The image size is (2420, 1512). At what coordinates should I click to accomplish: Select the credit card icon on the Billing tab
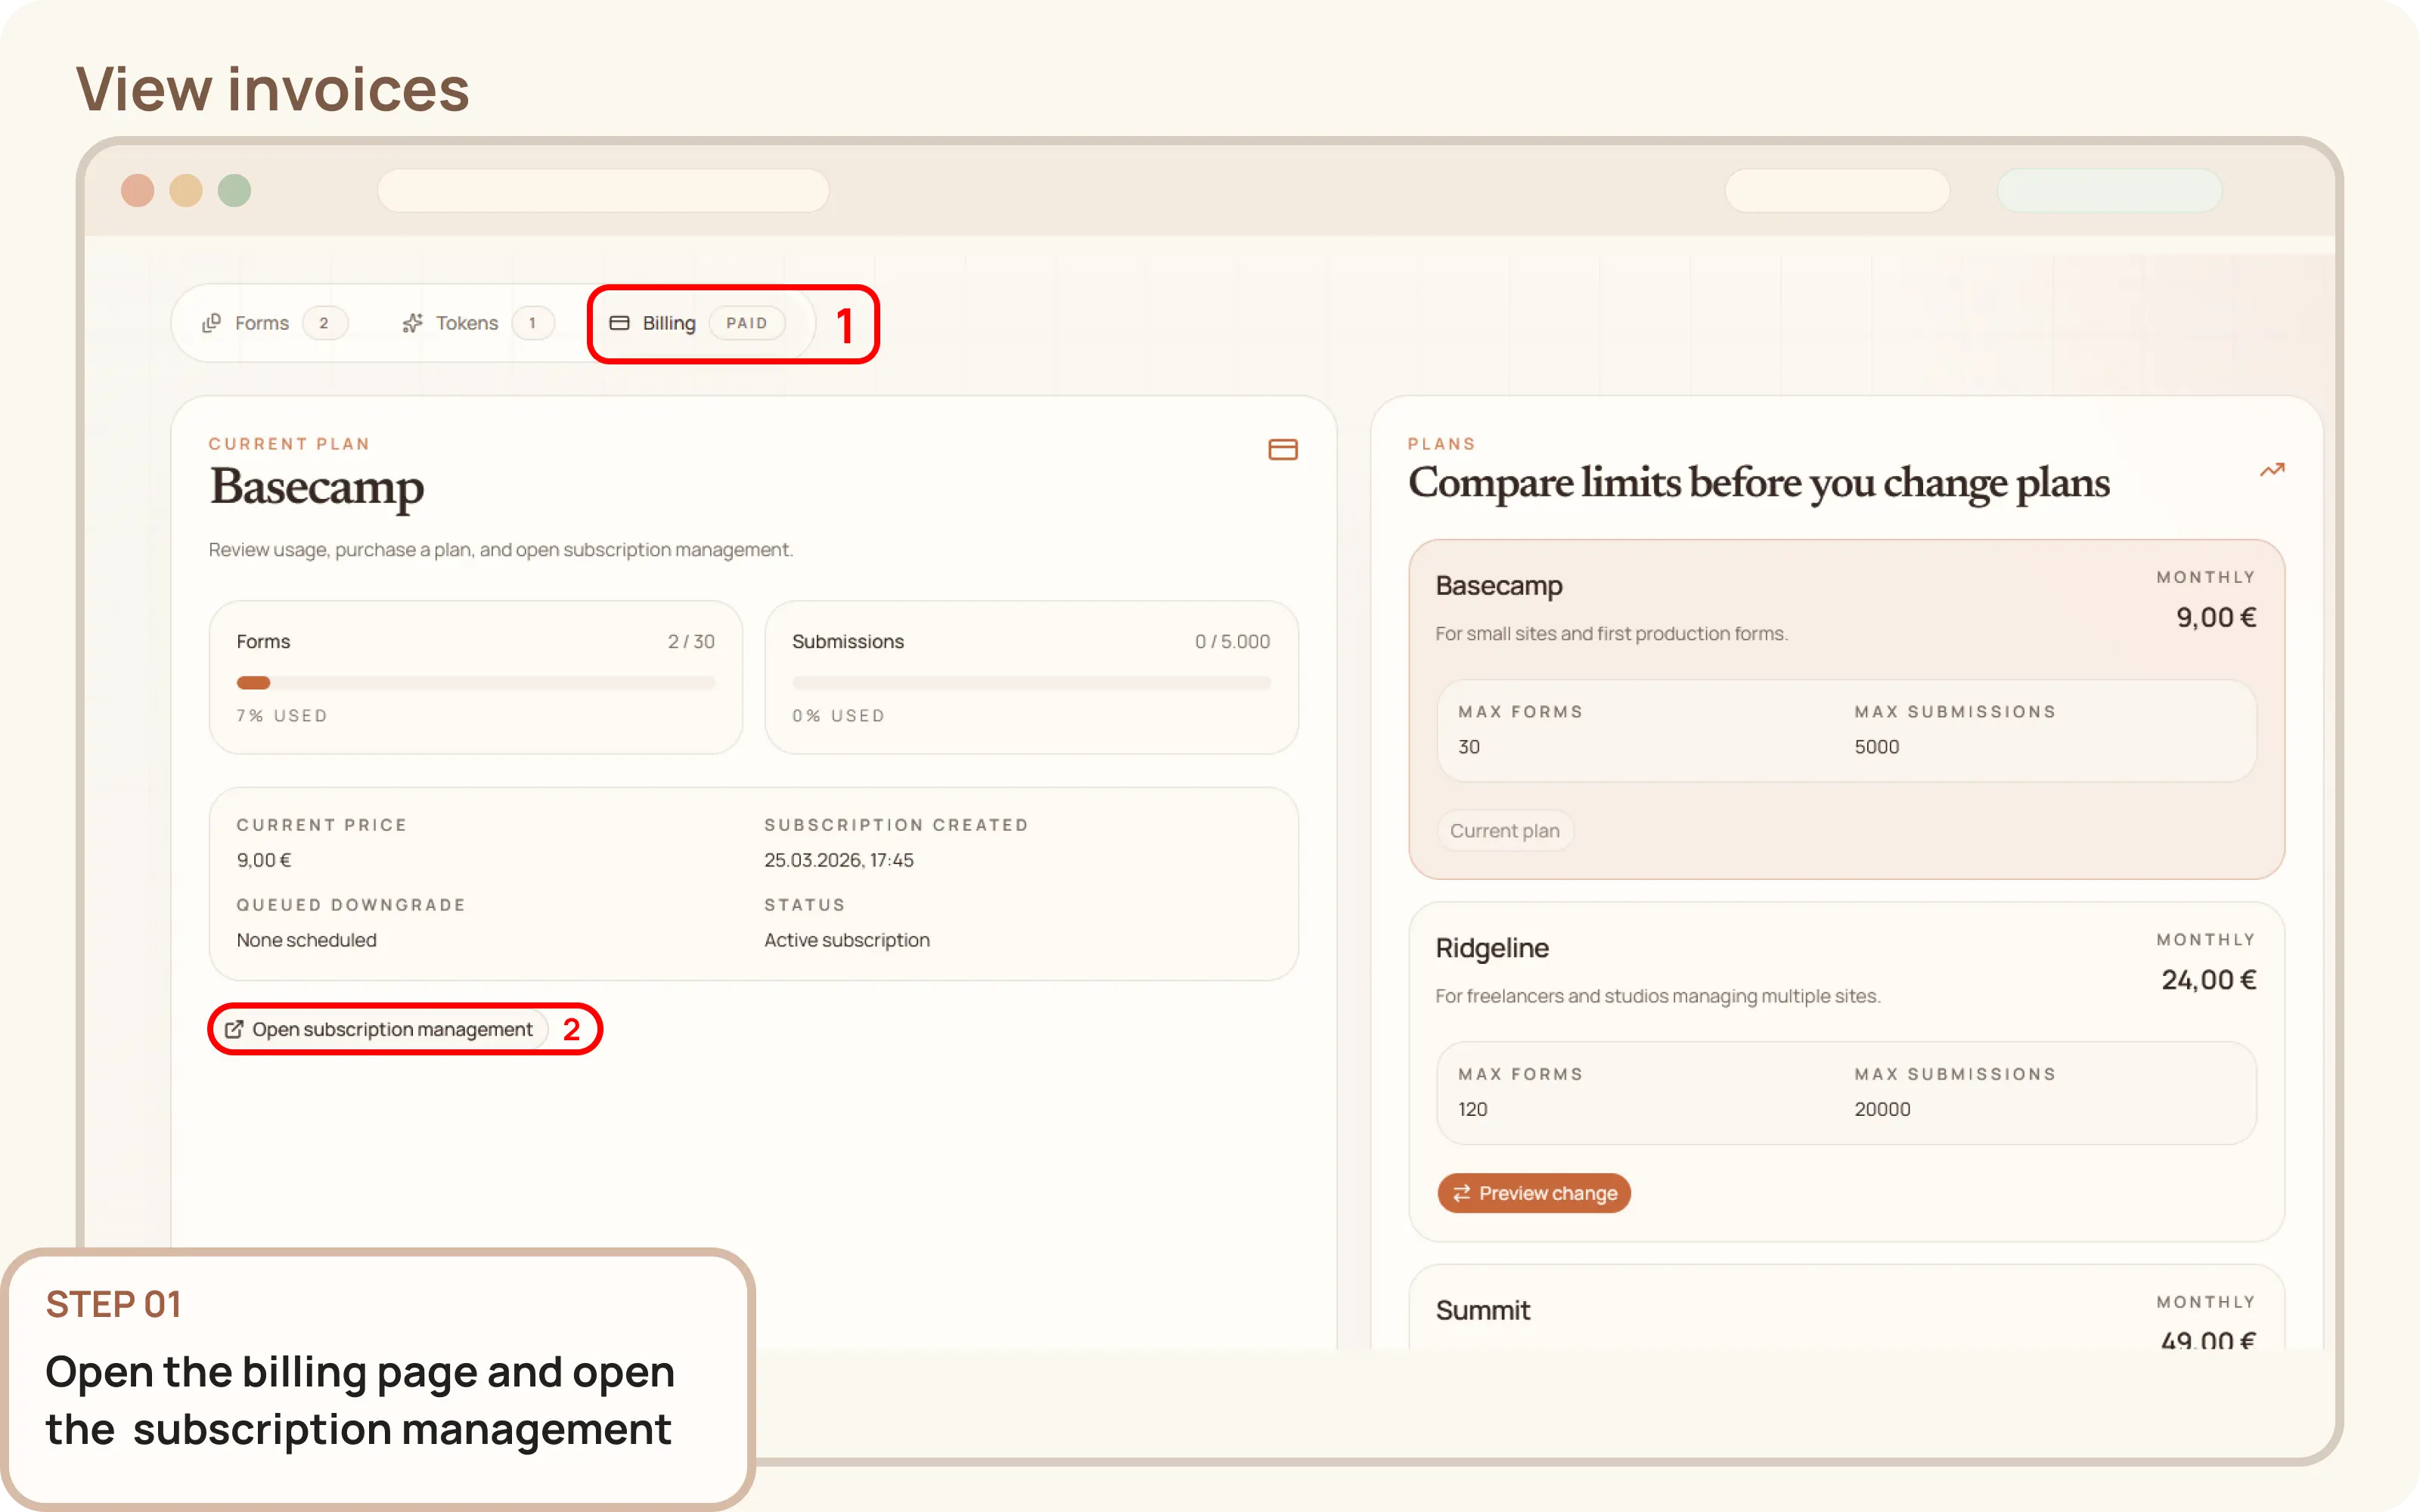click(x=620, y=323)
